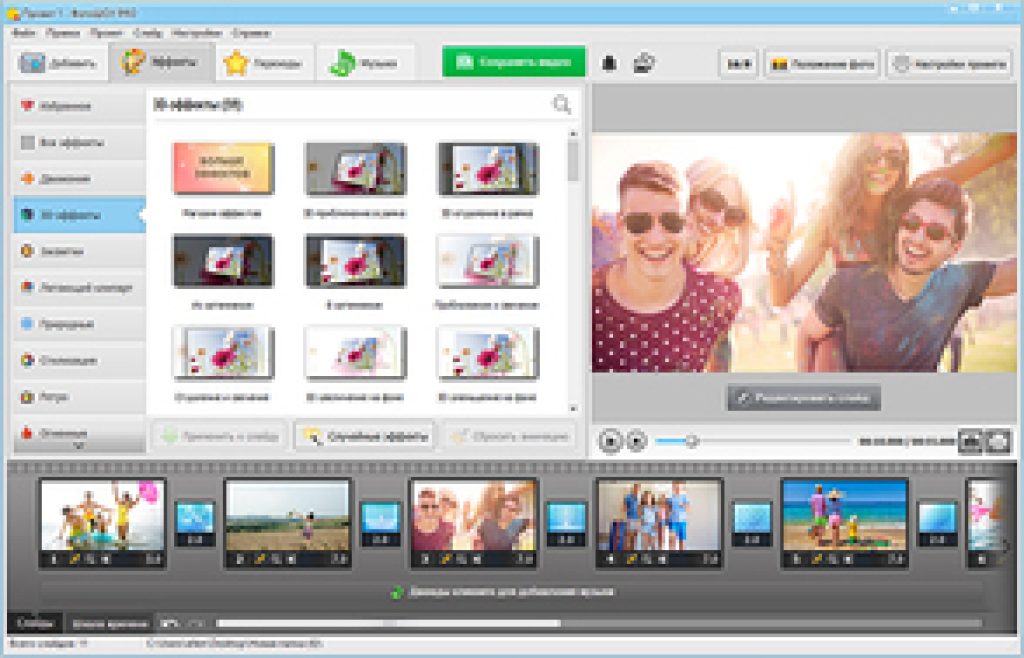Switch to the Переходы star tab
This screenshot has width=1024, height=658.
coord(264,63)
